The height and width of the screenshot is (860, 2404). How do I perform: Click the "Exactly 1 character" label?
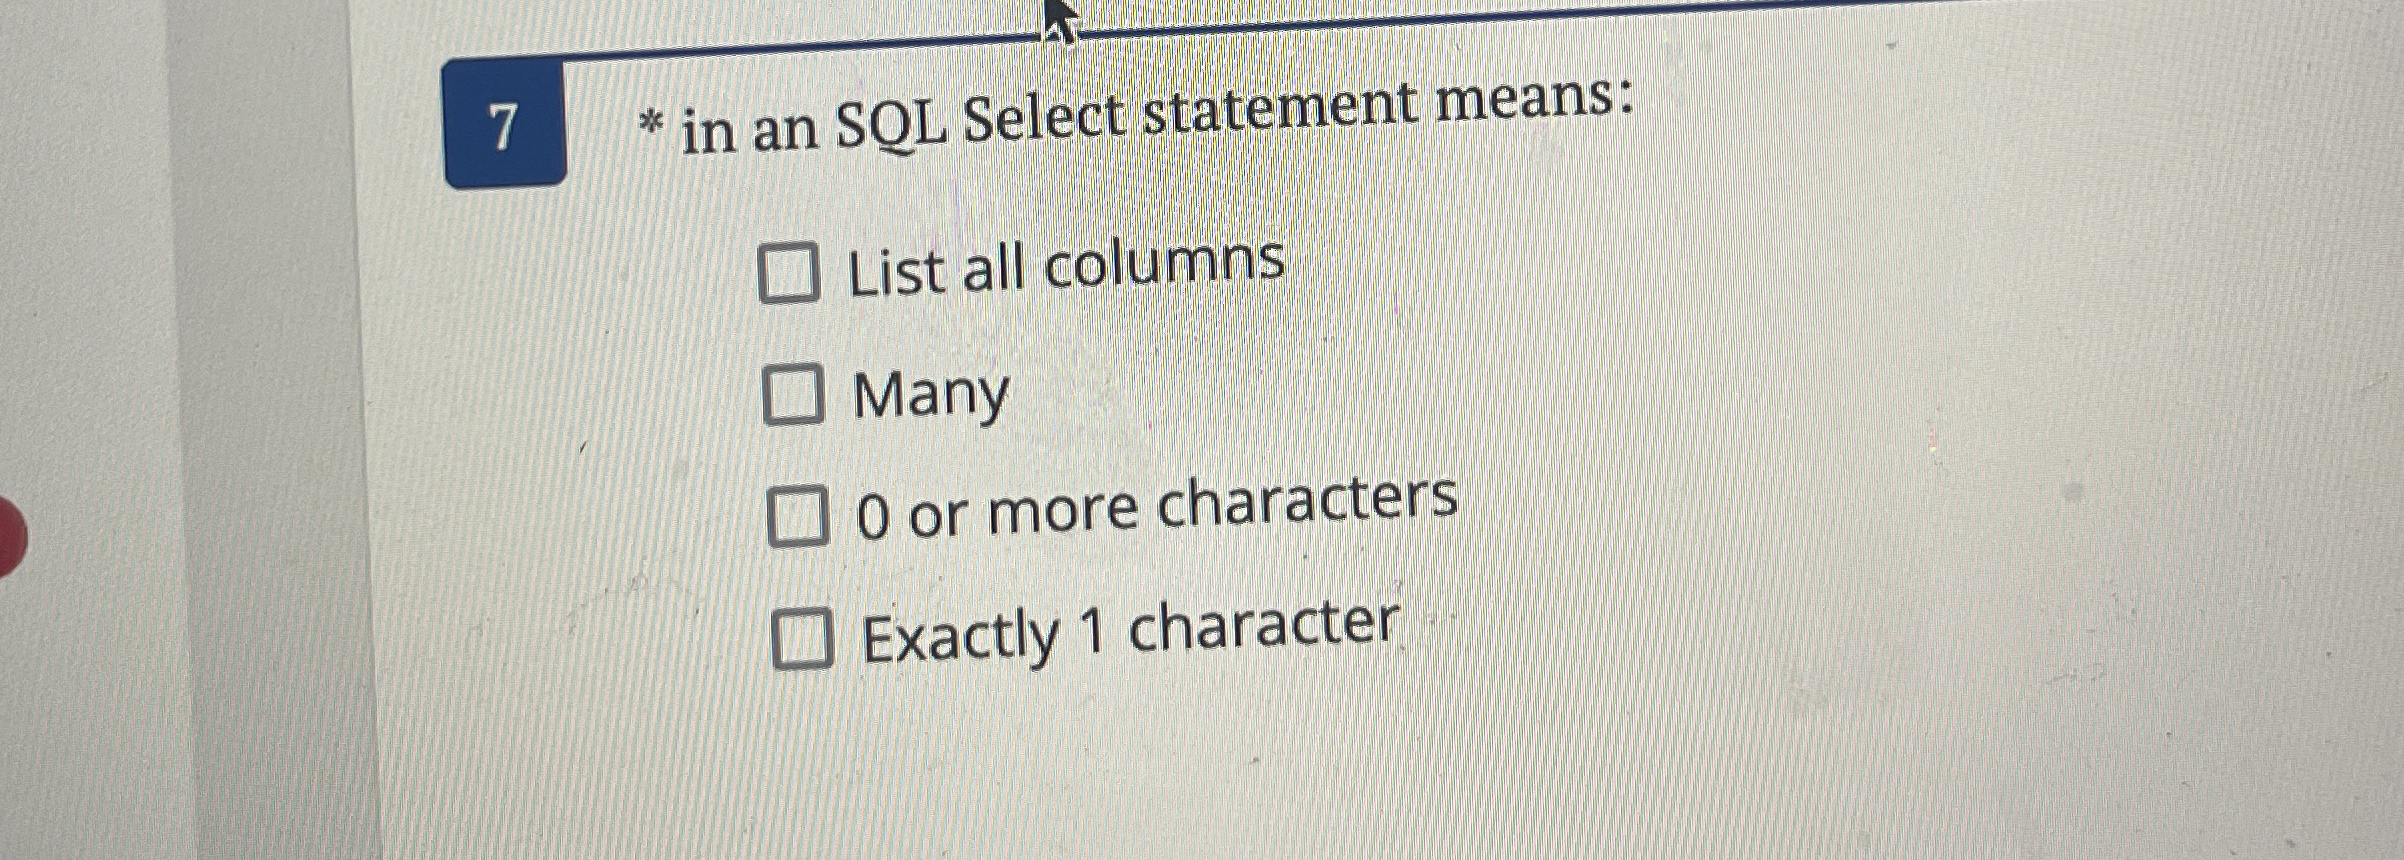pyautogui.click(x=1130, y=635)
